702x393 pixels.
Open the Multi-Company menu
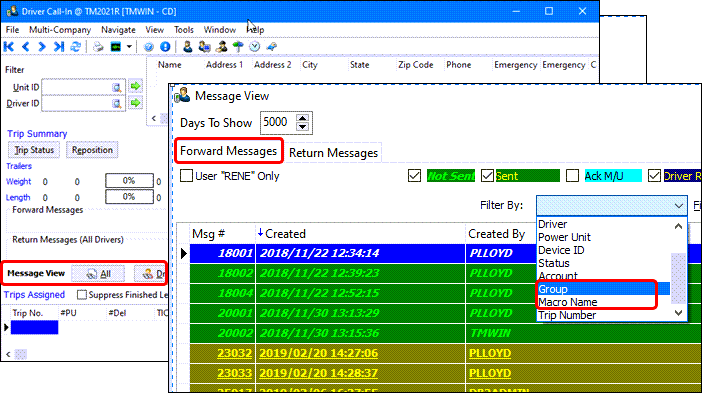[x=60, y=30]
